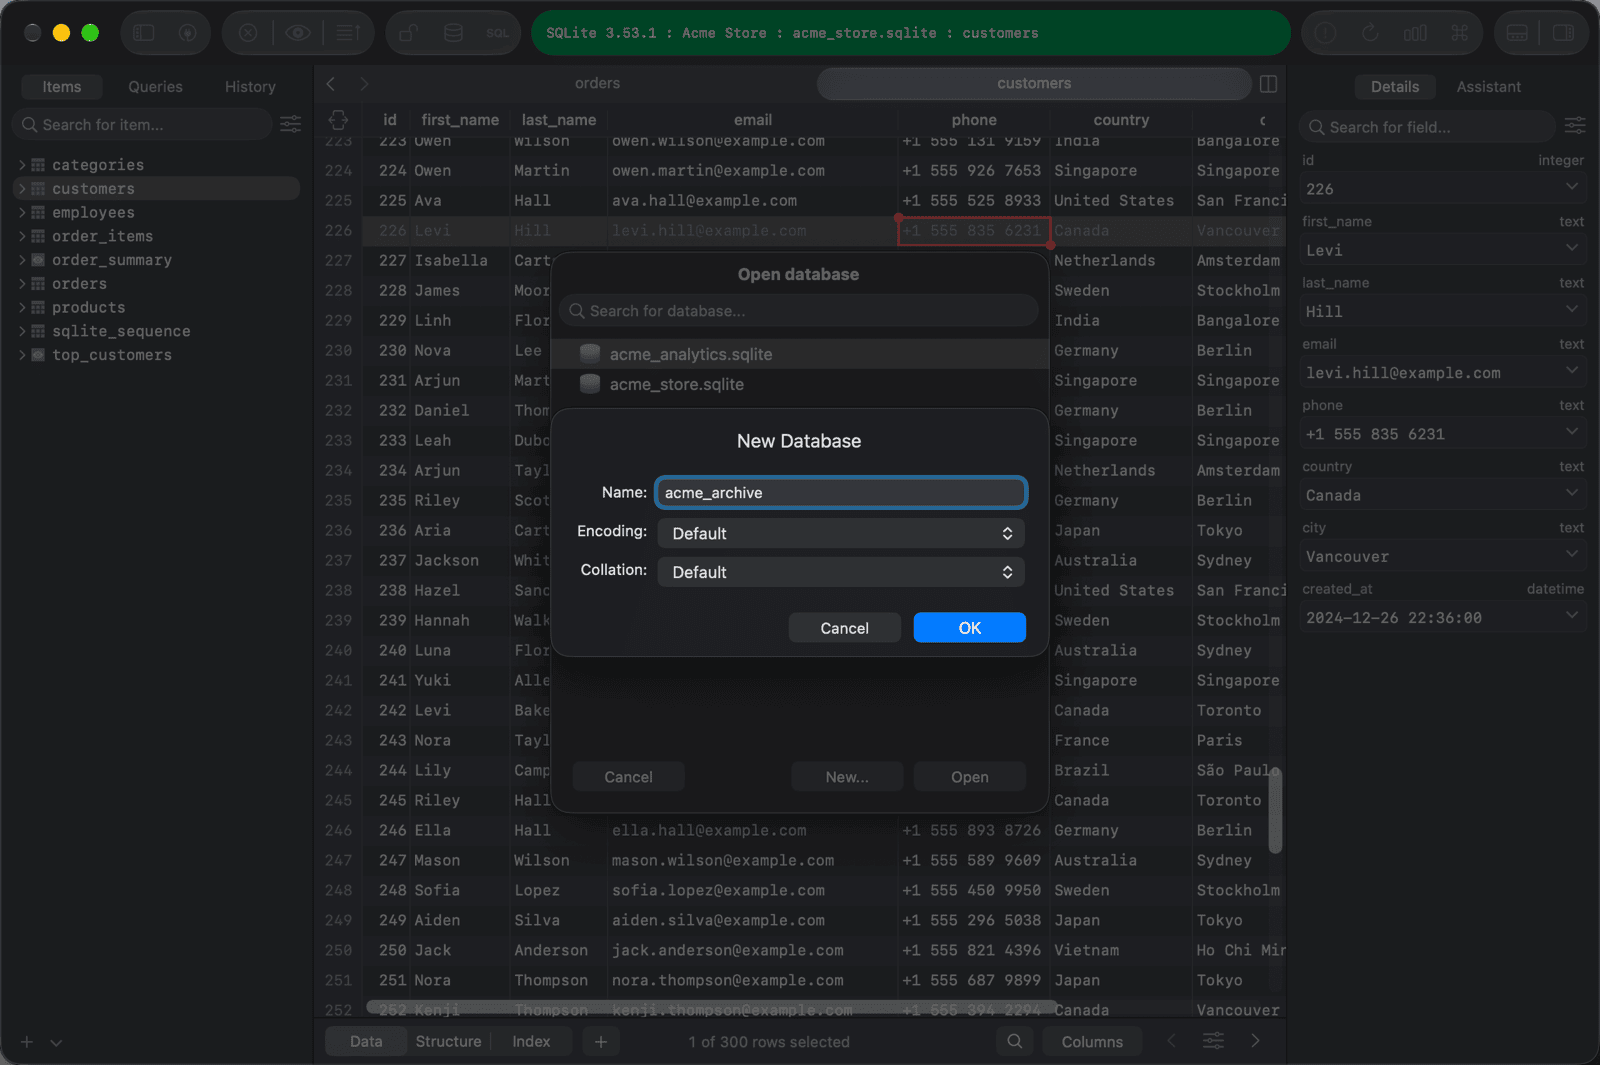The width and height of the screenshot is (1600, 1065).
Task: Click the magnifier search icon in bottom bar
Action: tap(1014, 1041)
